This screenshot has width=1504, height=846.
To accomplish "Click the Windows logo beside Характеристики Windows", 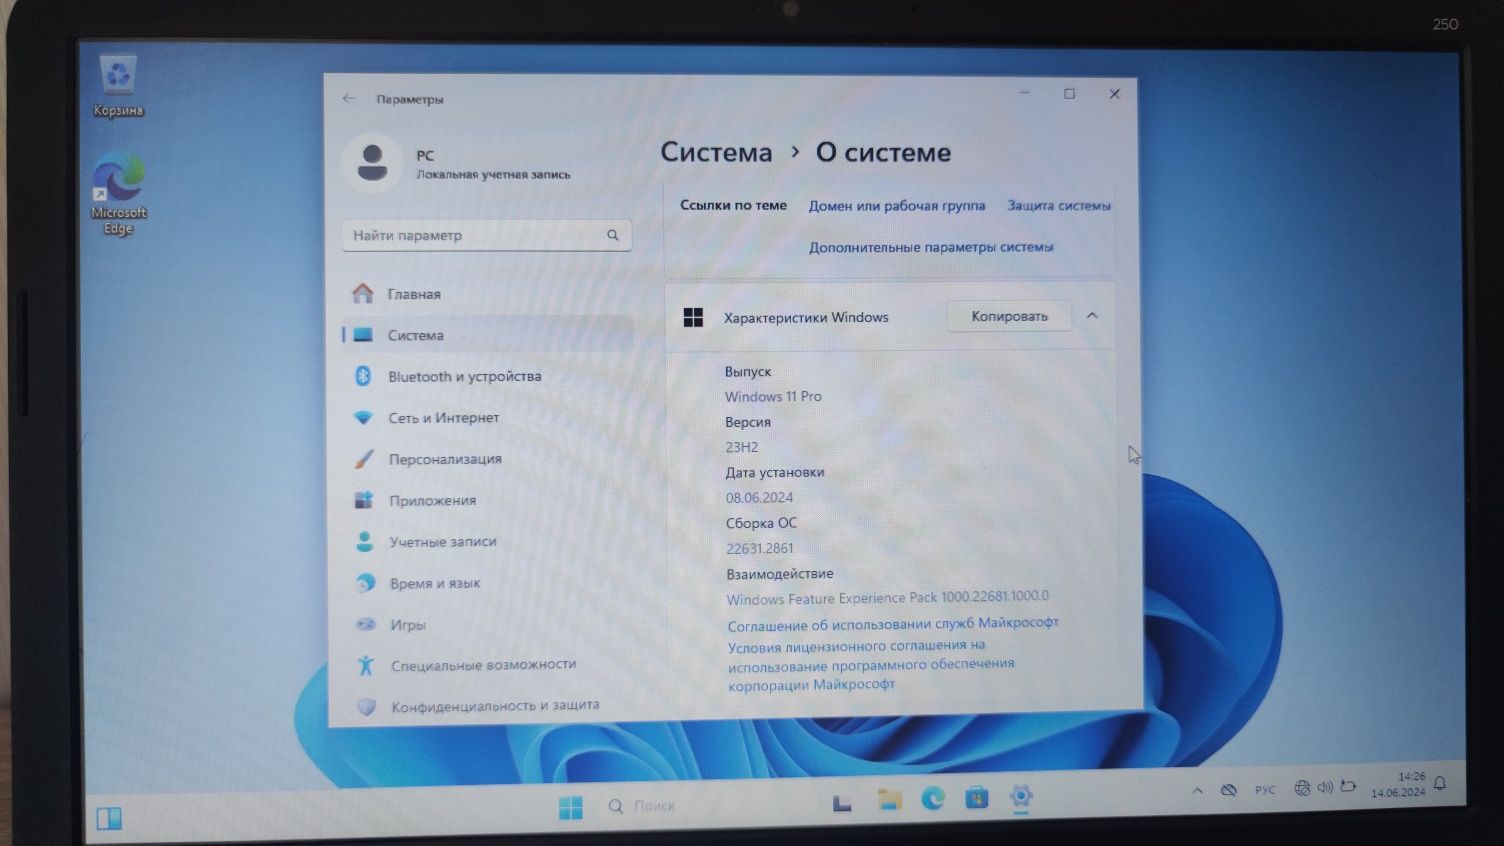I will click(x=693, y=317).
